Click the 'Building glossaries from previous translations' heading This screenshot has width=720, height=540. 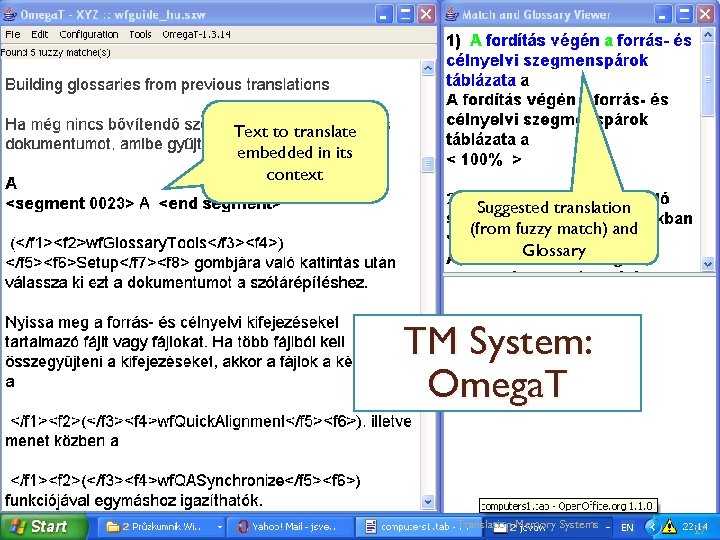(167, 84)
